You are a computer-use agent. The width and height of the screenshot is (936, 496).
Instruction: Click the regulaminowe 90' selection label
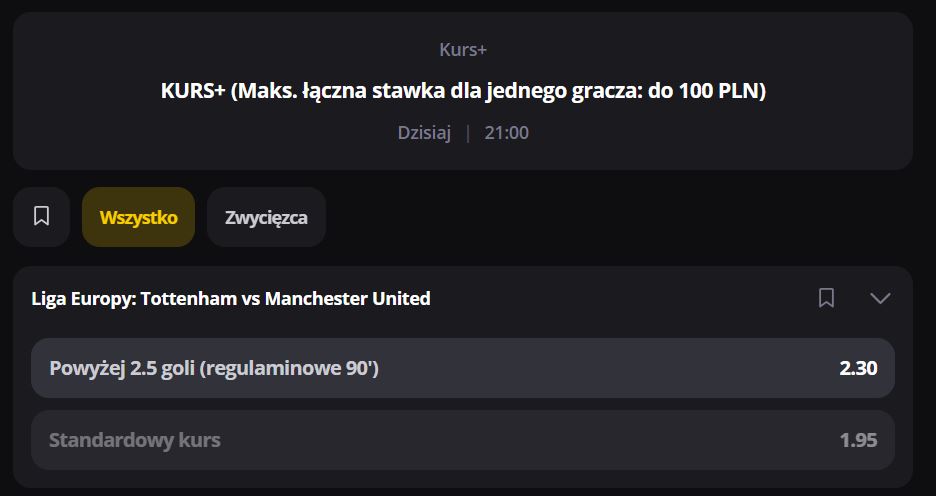(x=289, y=368)
